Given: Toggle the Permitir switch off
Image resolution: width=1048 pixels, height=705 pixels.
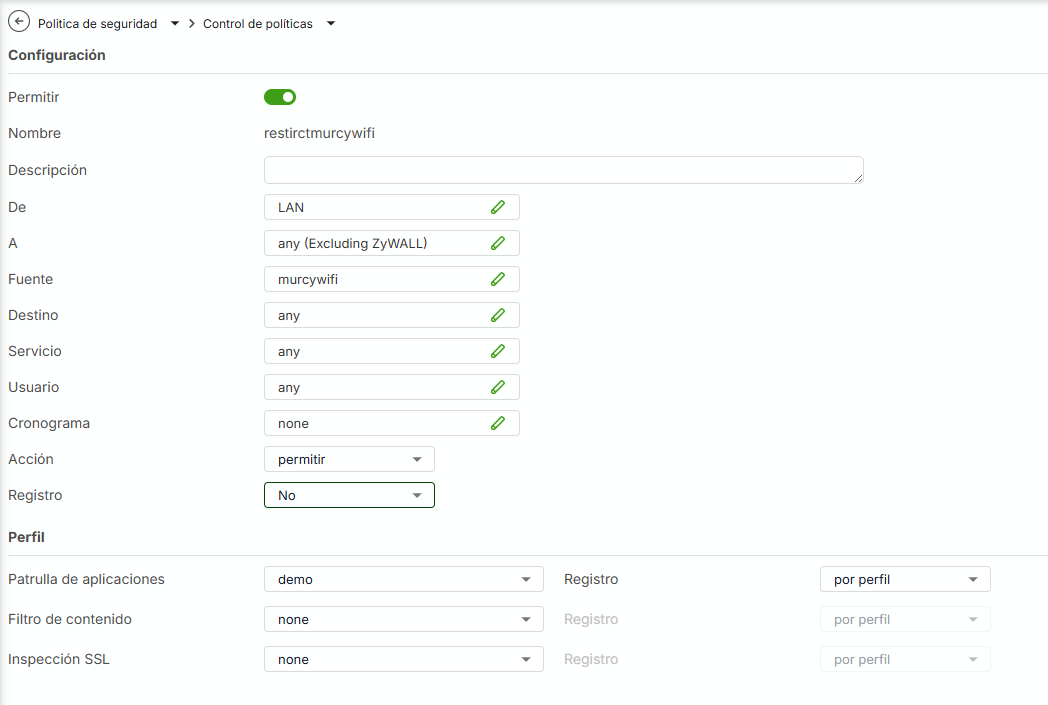Looking at the screenshot, I should [280, 97].
